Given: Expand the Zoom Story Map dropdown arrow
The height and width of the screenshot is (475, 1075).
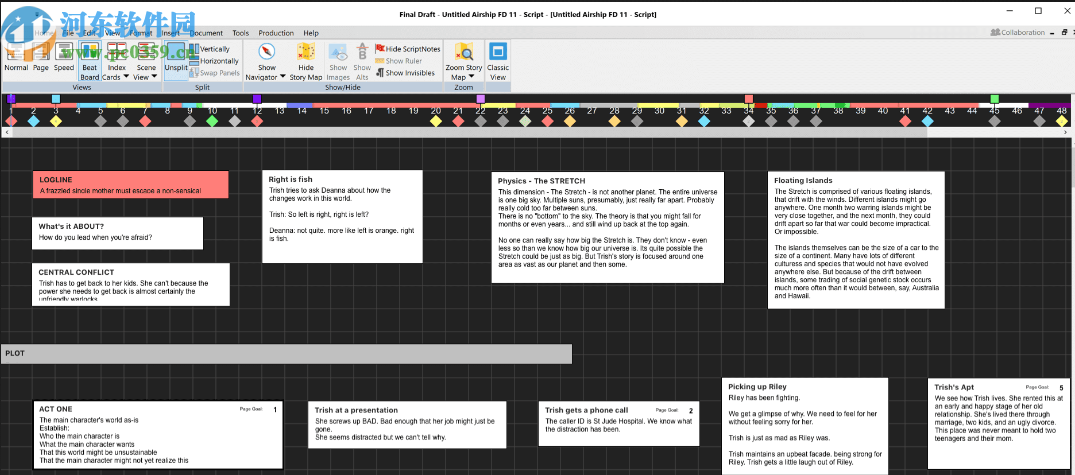Looking at the screenshot, I should pyautogui.click(x=472, y=77).
